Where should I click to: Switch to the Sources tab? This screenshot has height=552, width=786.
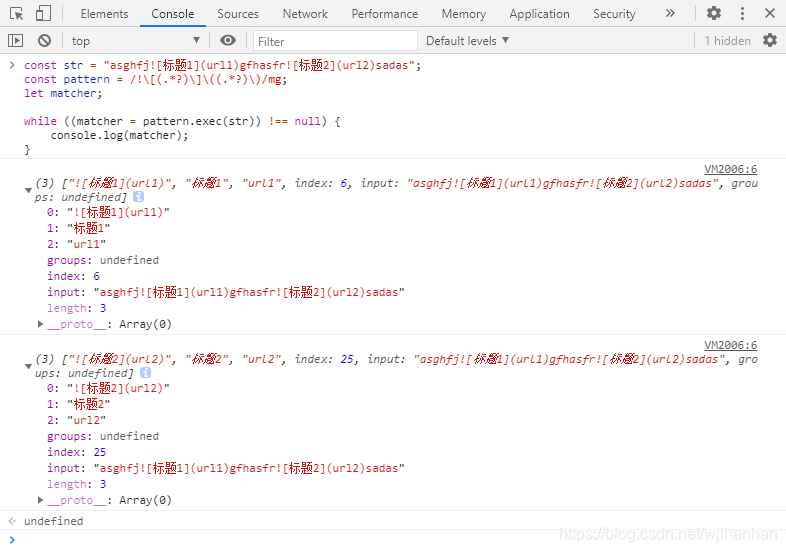[238, 14]
